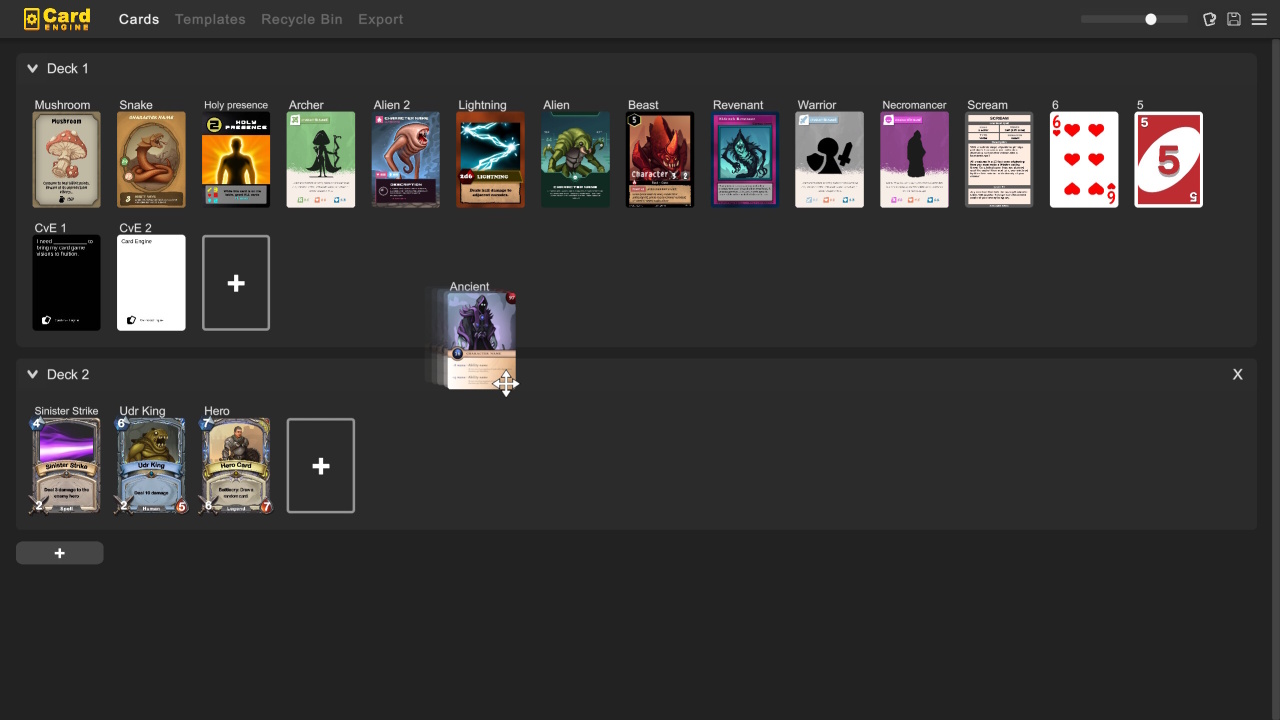
Task: Switch to the Cards tab
Action: [139, 19]
